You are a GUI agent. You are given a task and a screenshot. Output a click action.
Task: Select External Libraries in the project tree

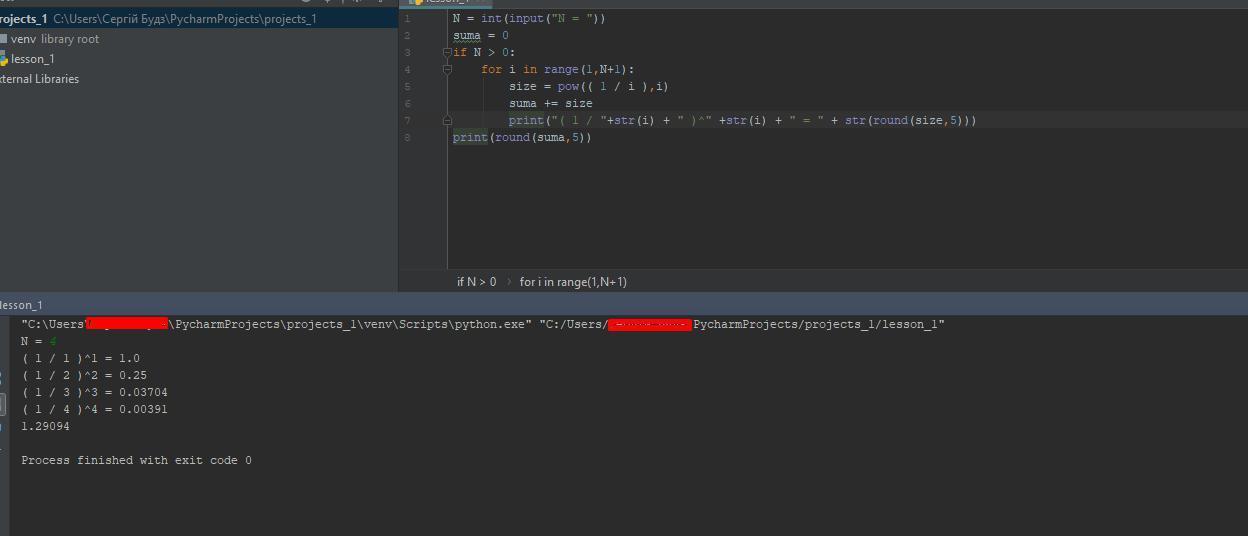(39, 79)
